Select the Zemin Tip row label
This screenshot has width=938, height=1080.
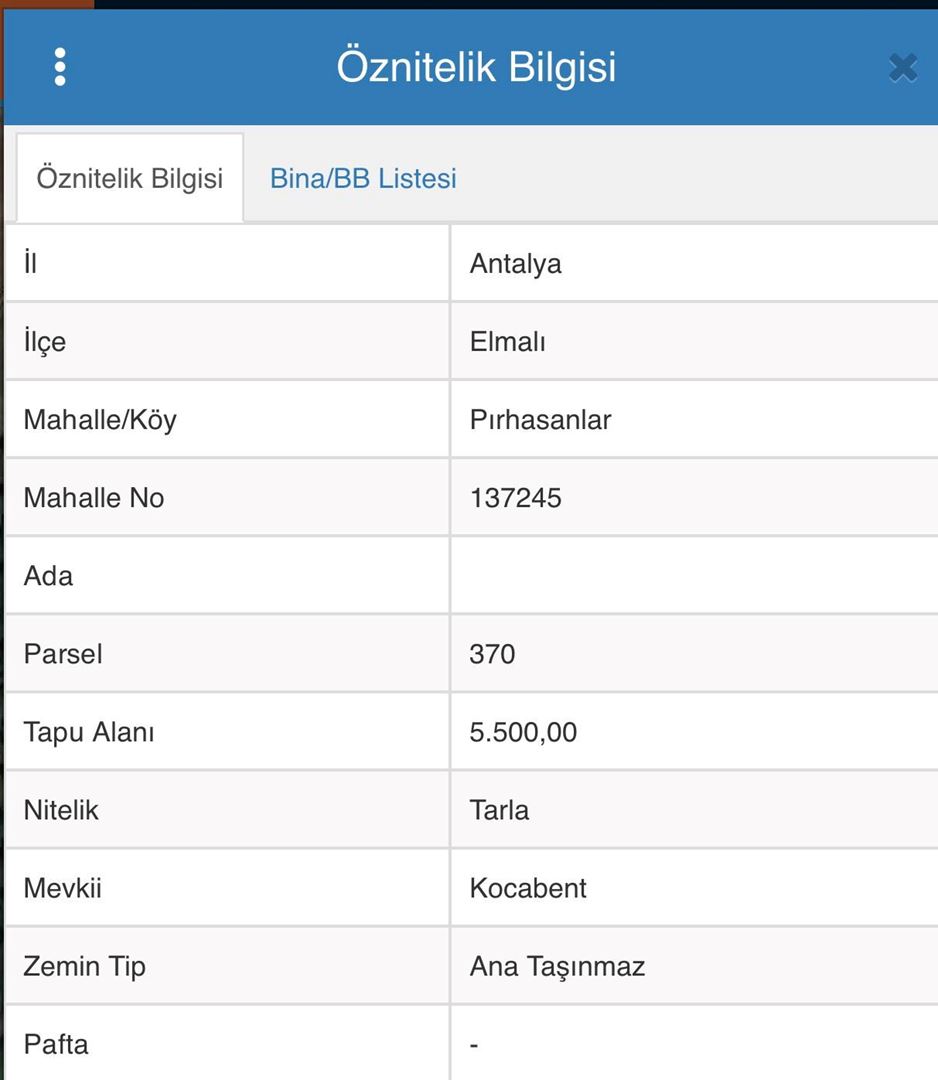pyautogui.click(x=84, y=966)
